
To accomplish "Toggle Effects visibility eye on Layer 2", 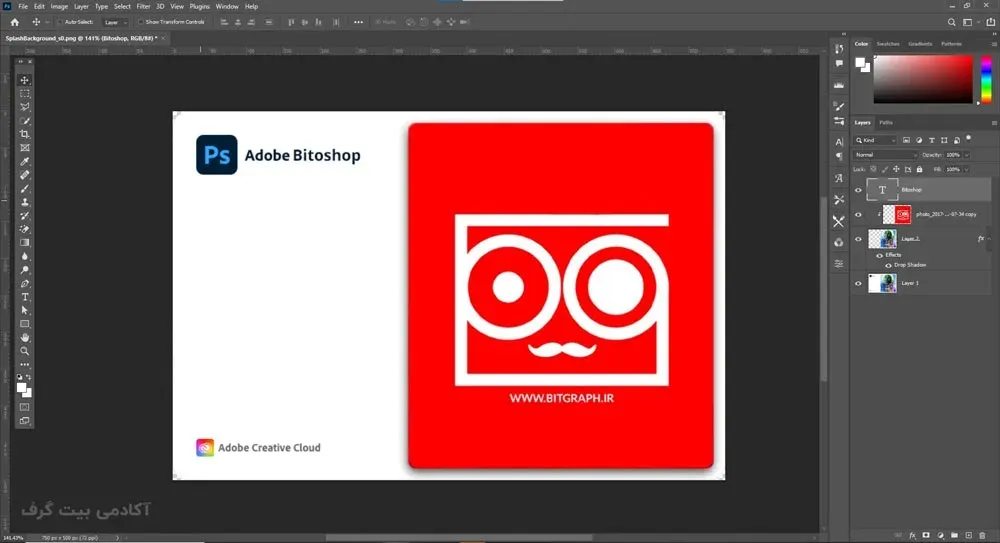I will (x=880, y=255).
